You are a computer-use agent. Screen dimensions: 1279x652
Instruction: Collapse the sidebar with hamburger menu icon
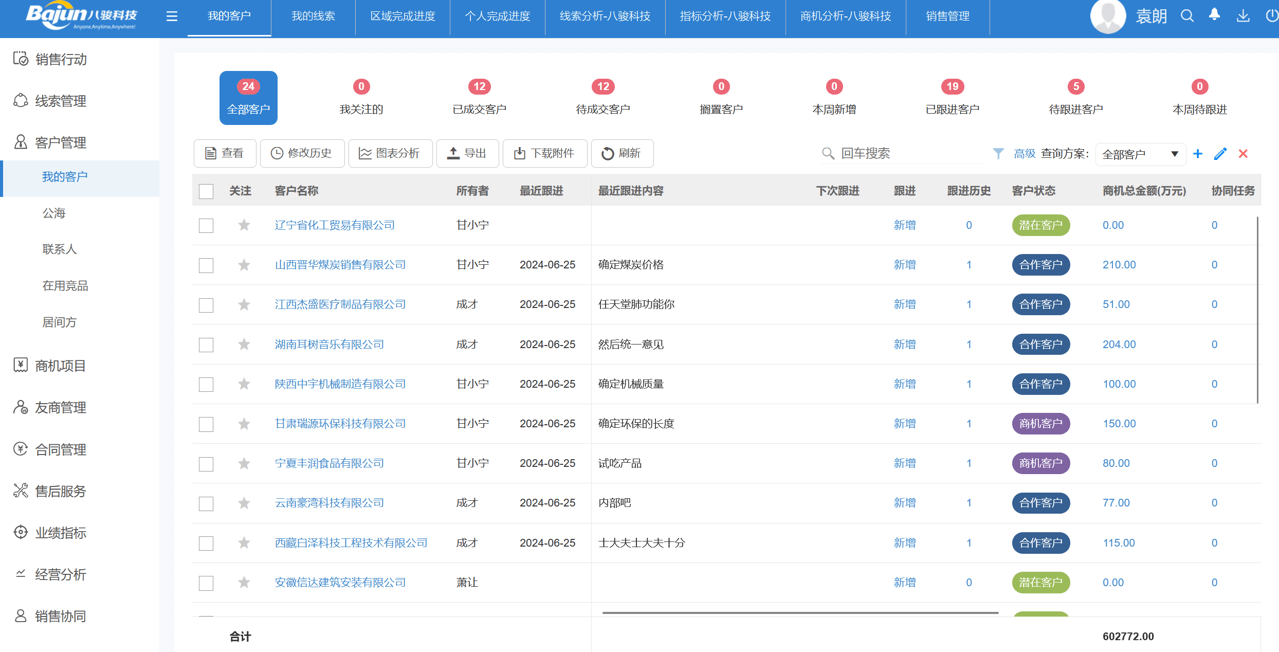pos(171,17)
